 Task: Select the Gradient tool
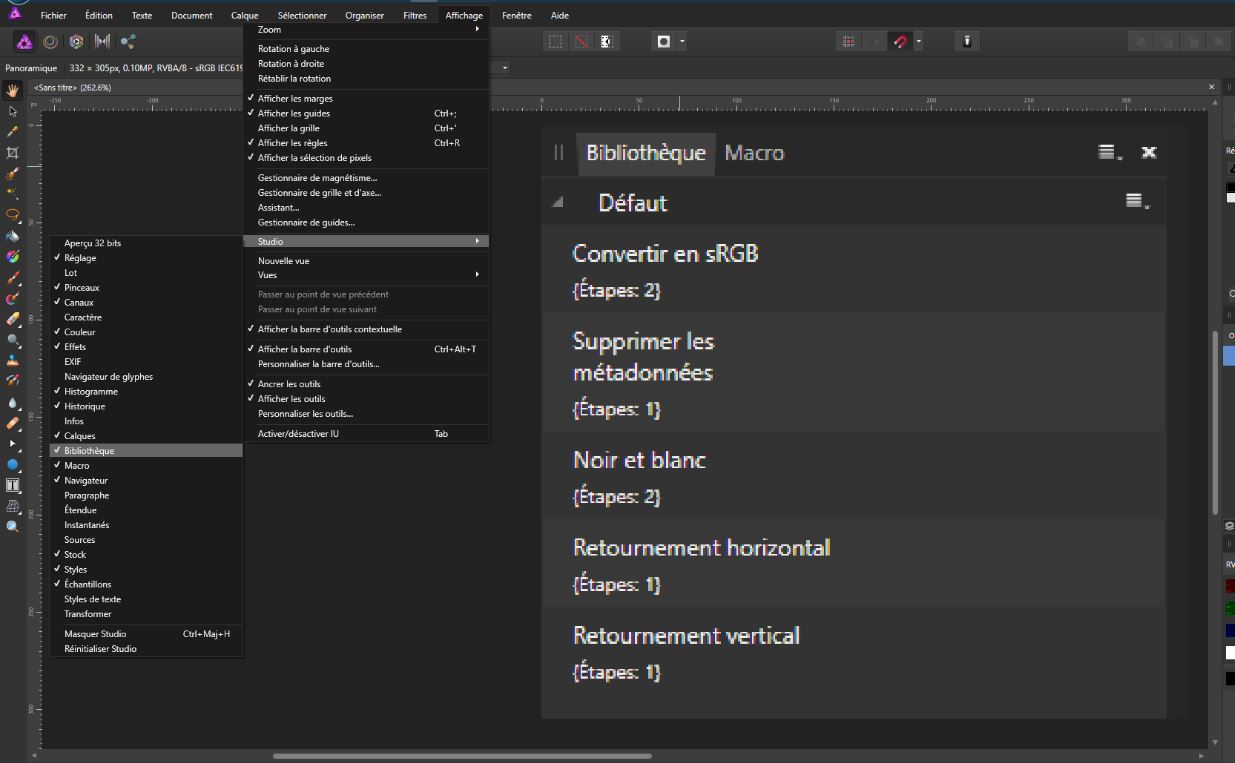click(x=13, y=257)
